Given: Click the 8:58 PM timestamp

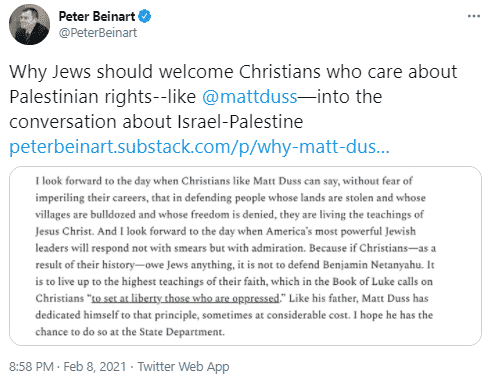Looking at the screenshot, I should coord(31,366).
